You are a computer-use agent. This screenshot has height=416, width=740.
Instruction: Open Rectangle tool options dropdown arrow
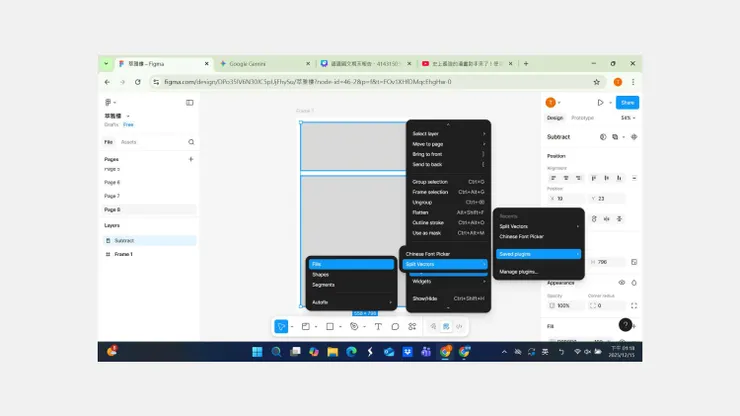pos(340,327)
